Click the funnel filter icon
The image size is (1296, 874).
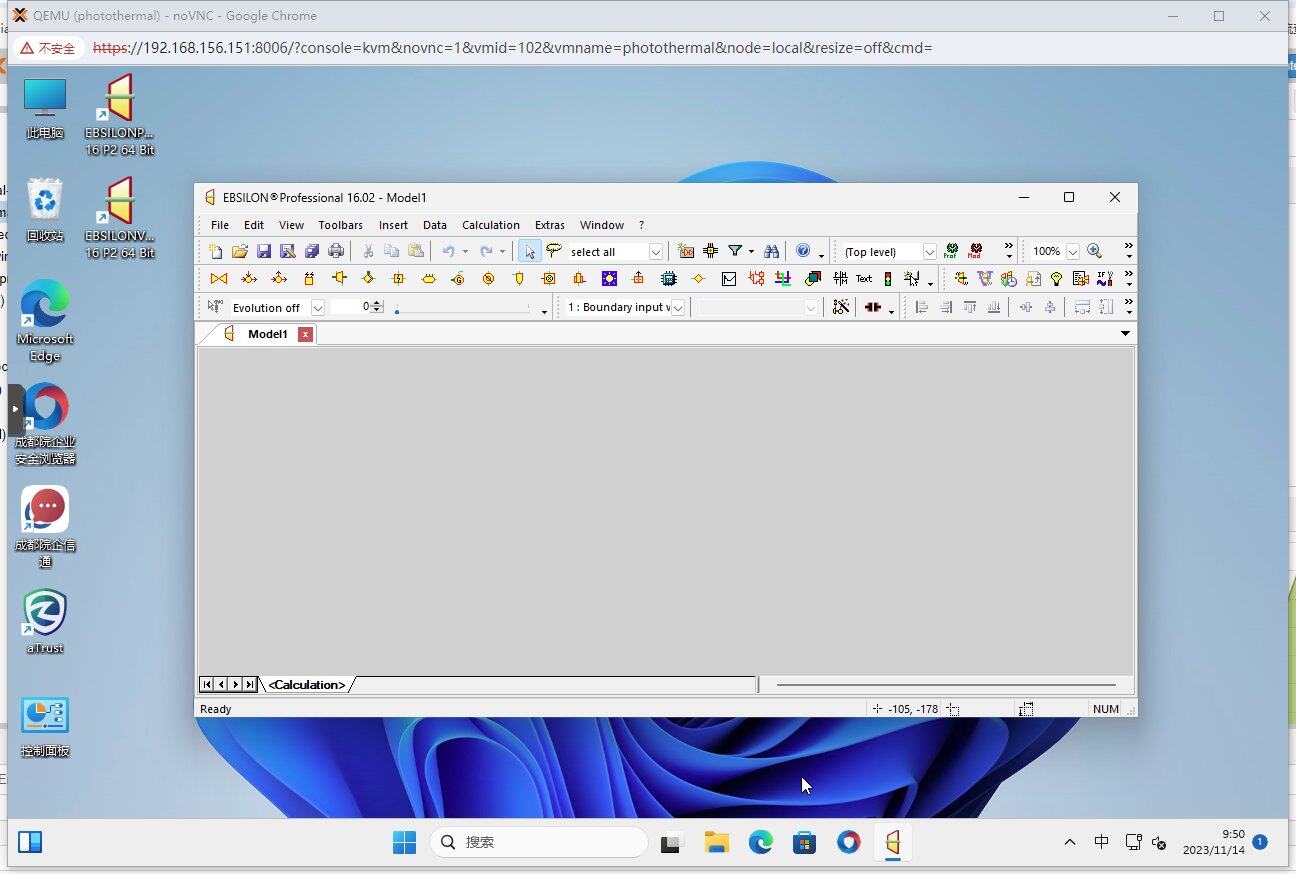[x=735, y=252]
